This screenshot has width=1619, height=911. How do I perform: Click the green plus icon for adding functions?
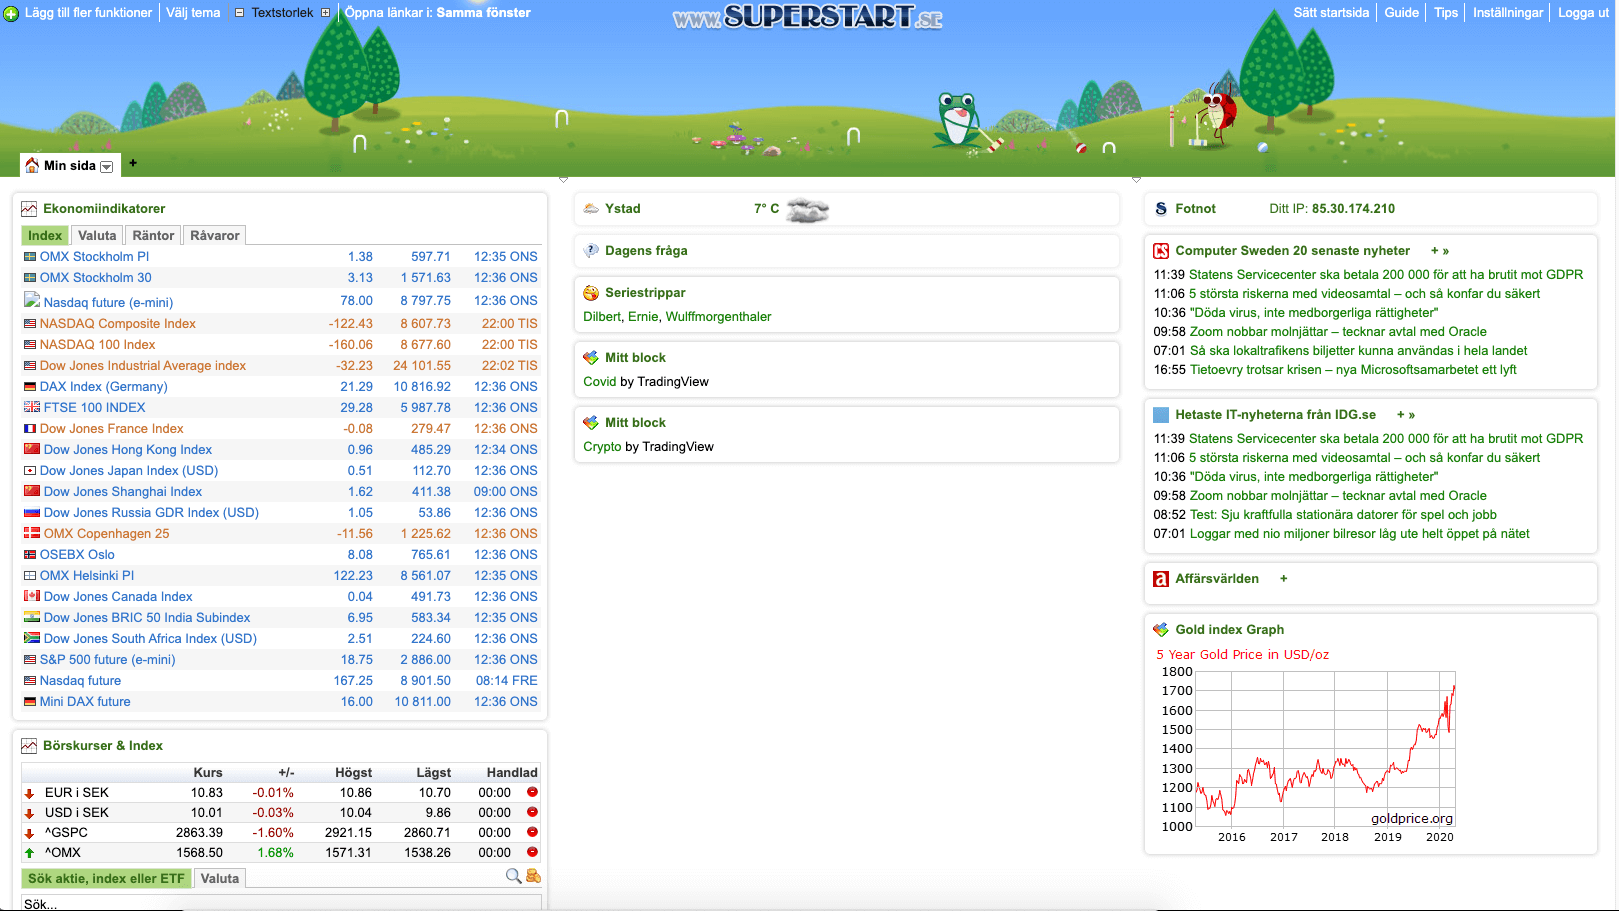click(11, 13)
